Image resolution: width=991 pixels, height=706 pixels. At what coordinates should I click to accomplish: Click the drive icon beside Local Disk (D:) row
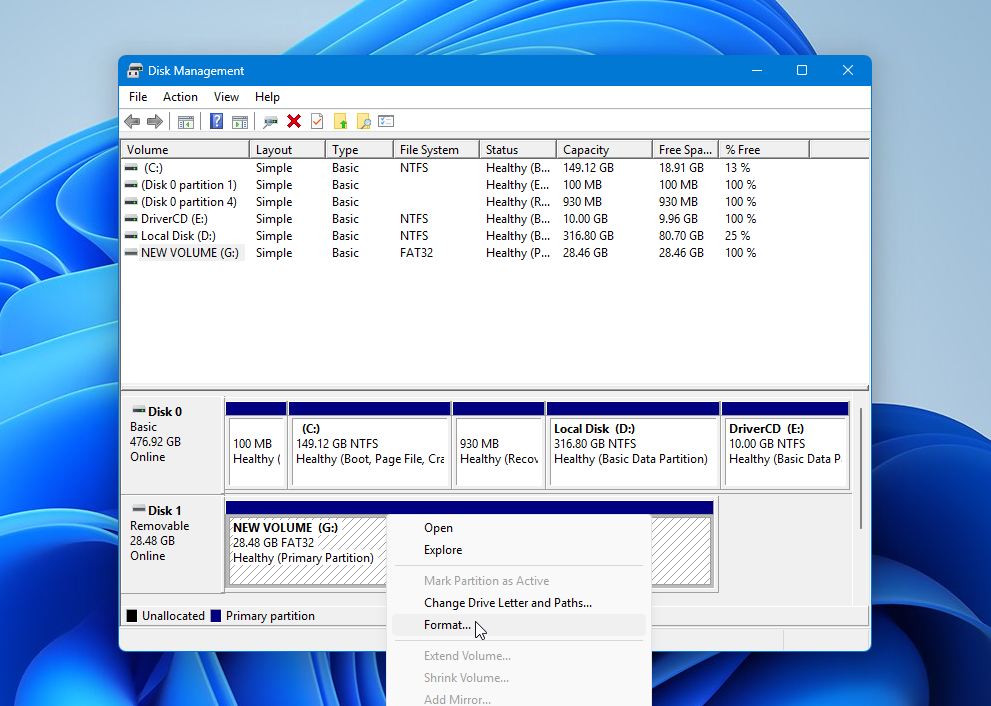(x=131, y=236)
